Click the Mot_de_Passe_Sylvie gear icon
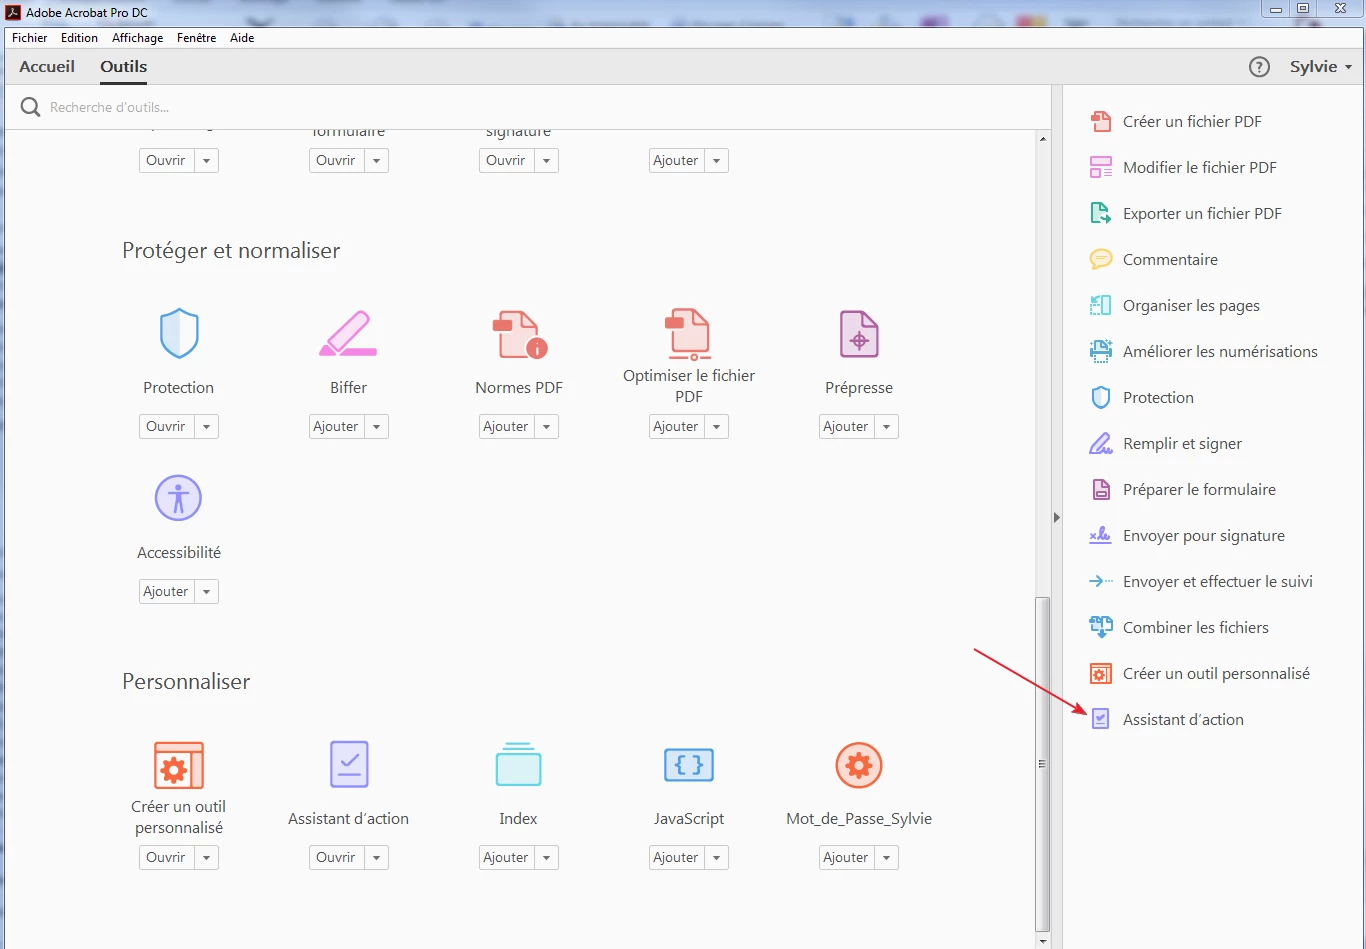This screenshot has height=949, width=1366. pos(859,765)
